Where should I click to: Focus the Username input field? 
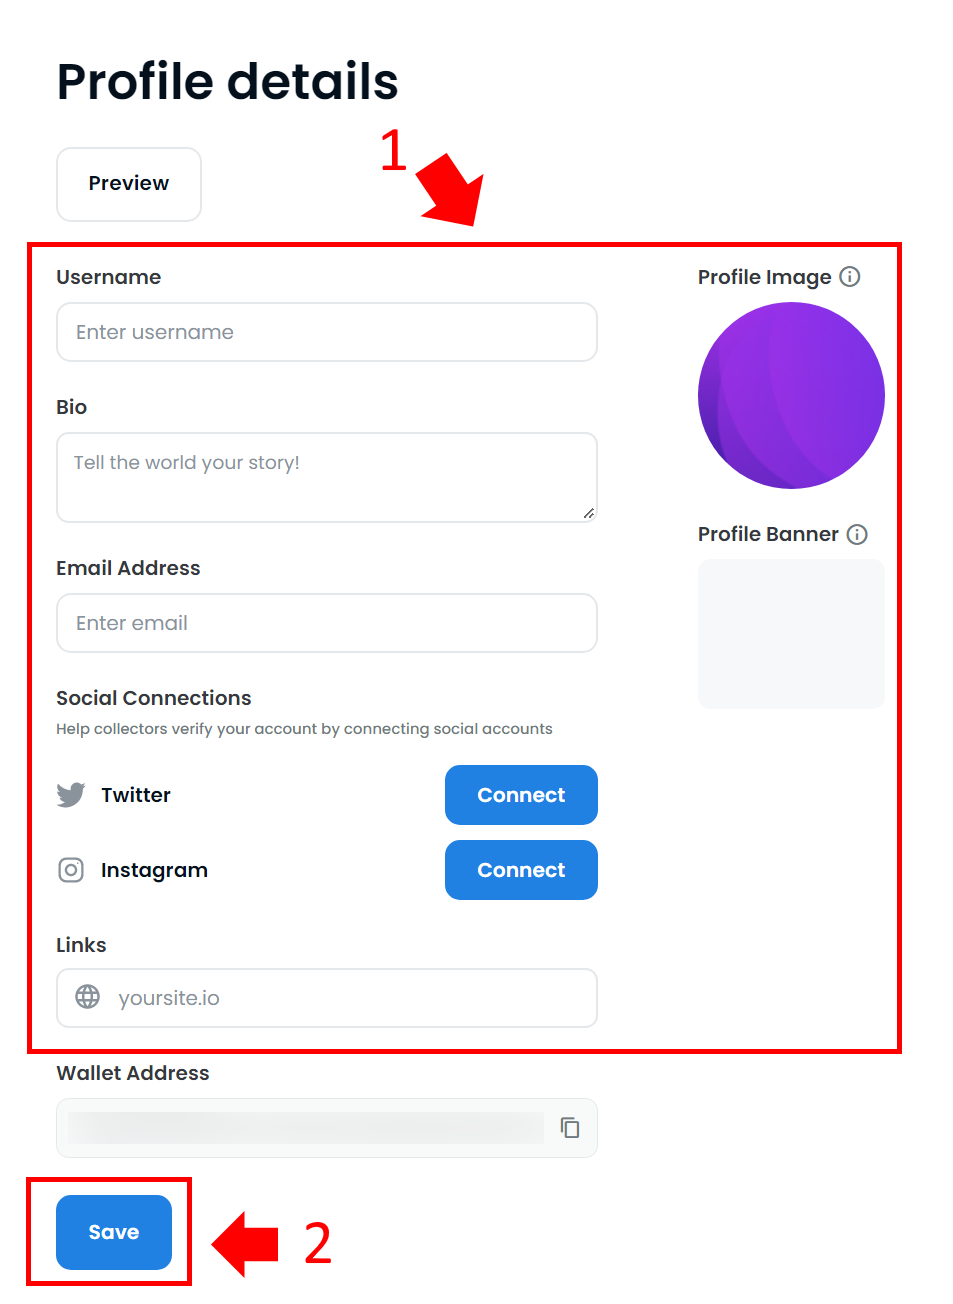pyautogui.click(x=327, y=332)
